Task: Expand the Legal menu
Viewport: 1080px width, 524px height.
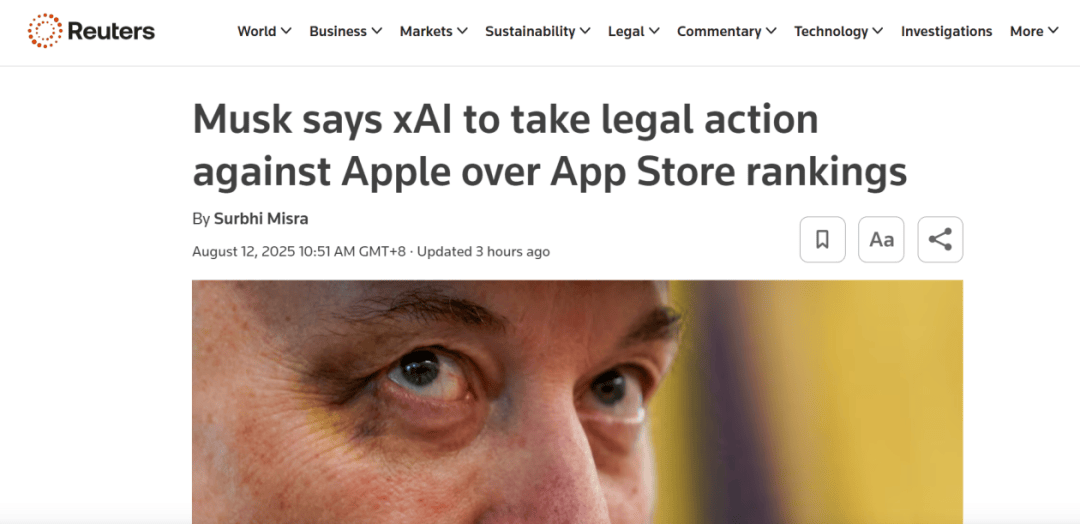Action: pos(634,31)
